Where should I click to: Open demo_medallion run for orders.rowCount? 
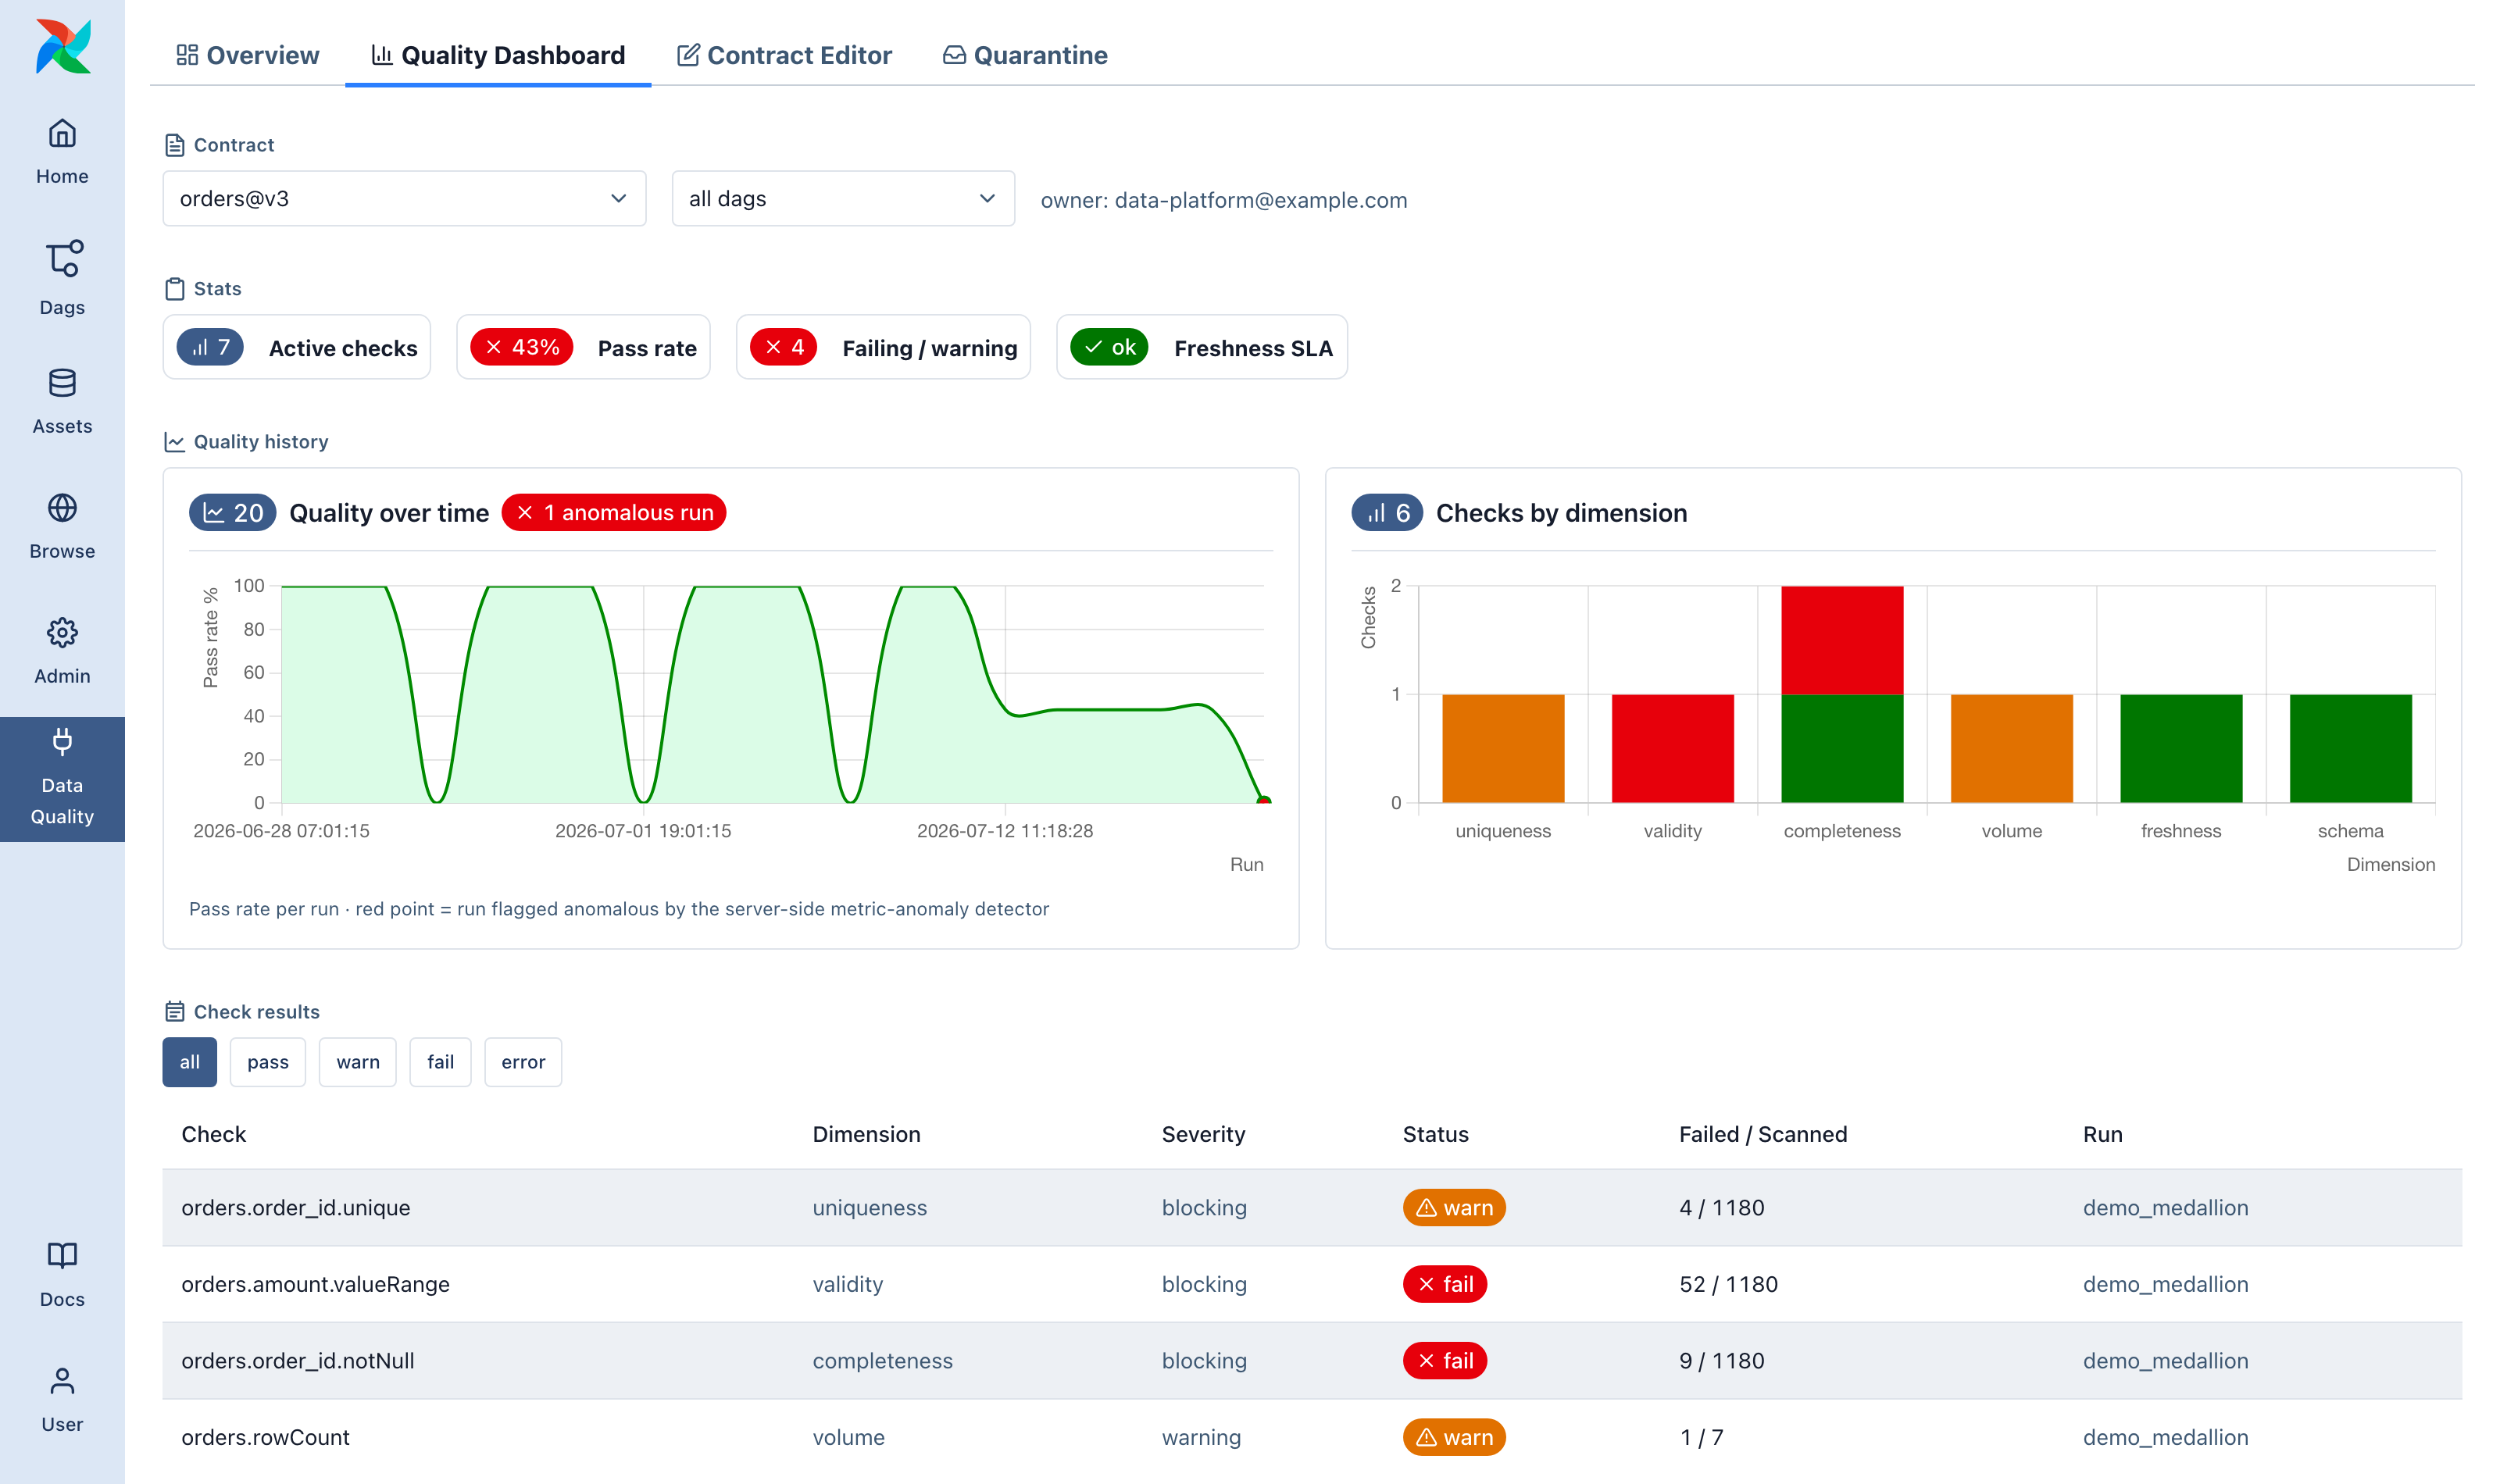point(2166,1437)
